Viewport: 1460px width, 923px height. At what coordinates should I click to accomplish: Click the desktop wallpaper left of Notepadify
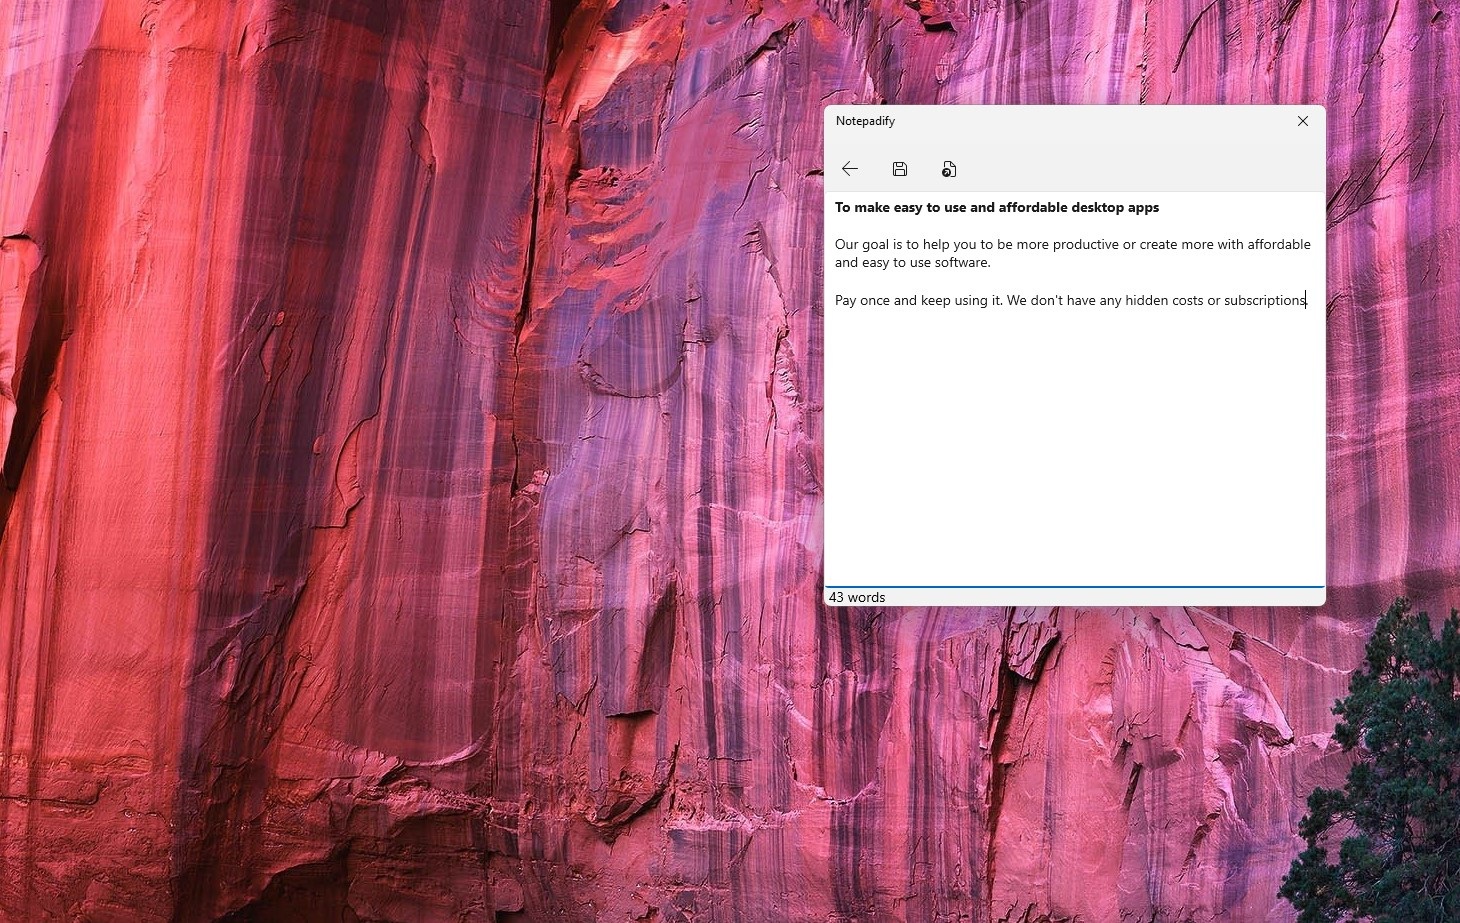pos(400,400)
